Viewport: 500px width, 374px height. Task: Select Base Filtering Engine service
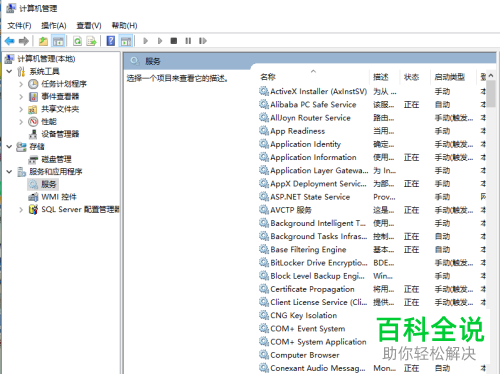(372, 250)
